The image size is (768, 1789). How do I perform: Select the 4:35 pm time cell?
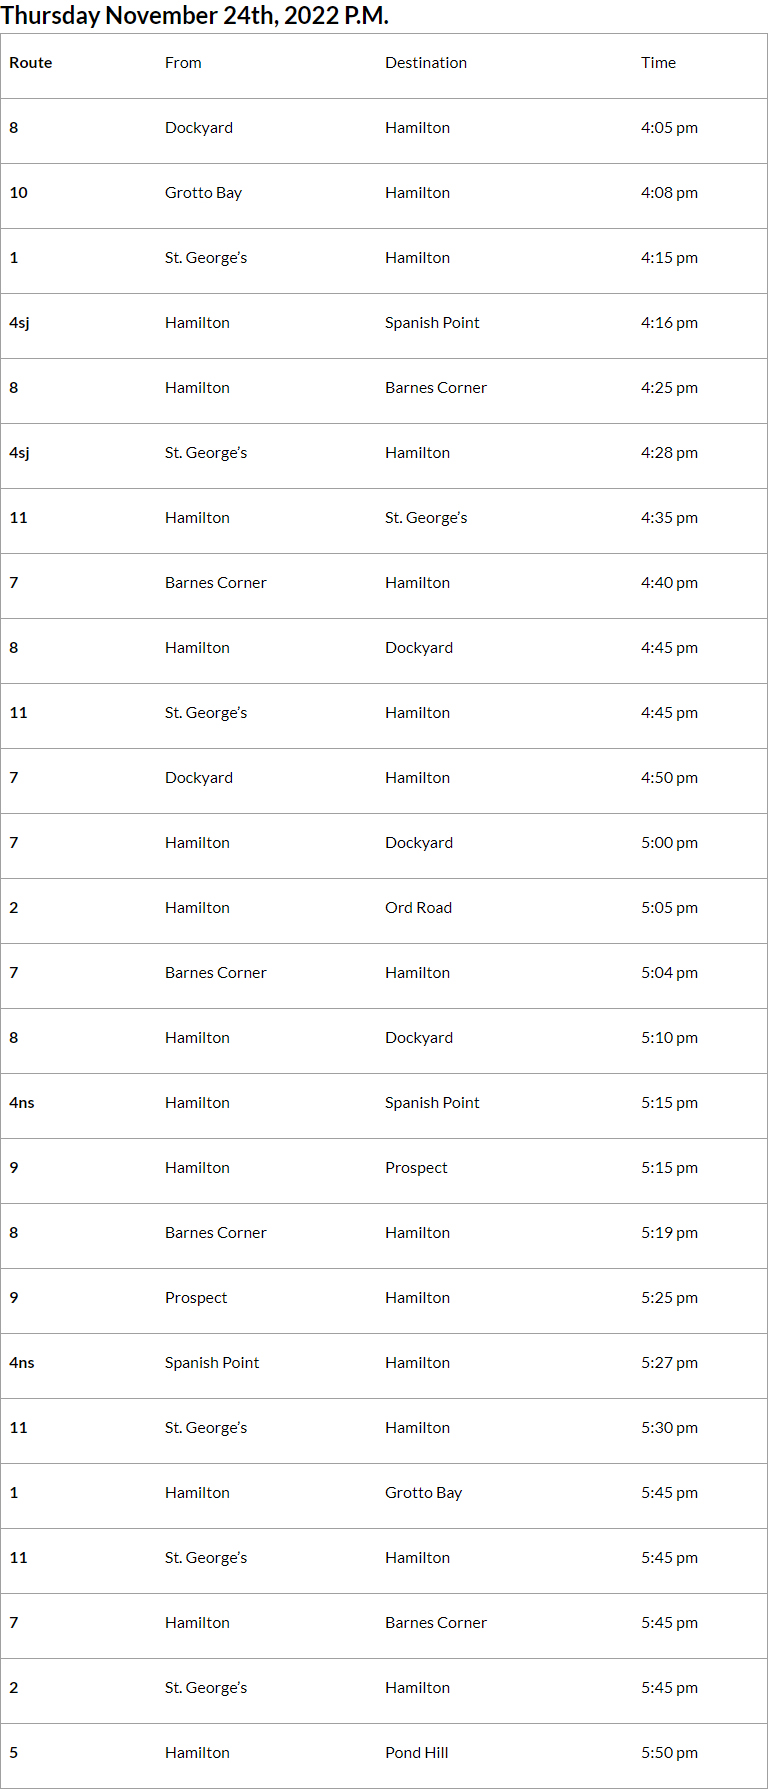pos(669,518)
